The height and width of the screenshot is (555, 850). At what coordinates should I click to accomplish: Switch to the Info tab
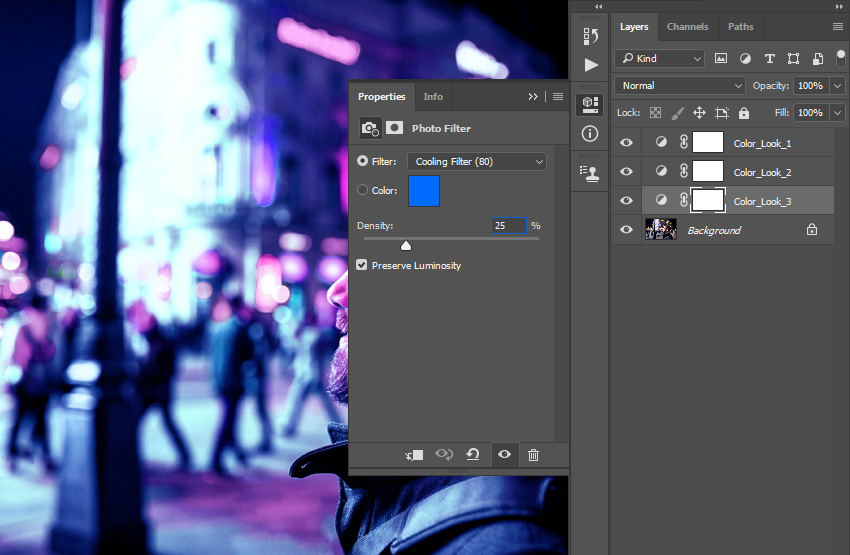click(433, 97)
